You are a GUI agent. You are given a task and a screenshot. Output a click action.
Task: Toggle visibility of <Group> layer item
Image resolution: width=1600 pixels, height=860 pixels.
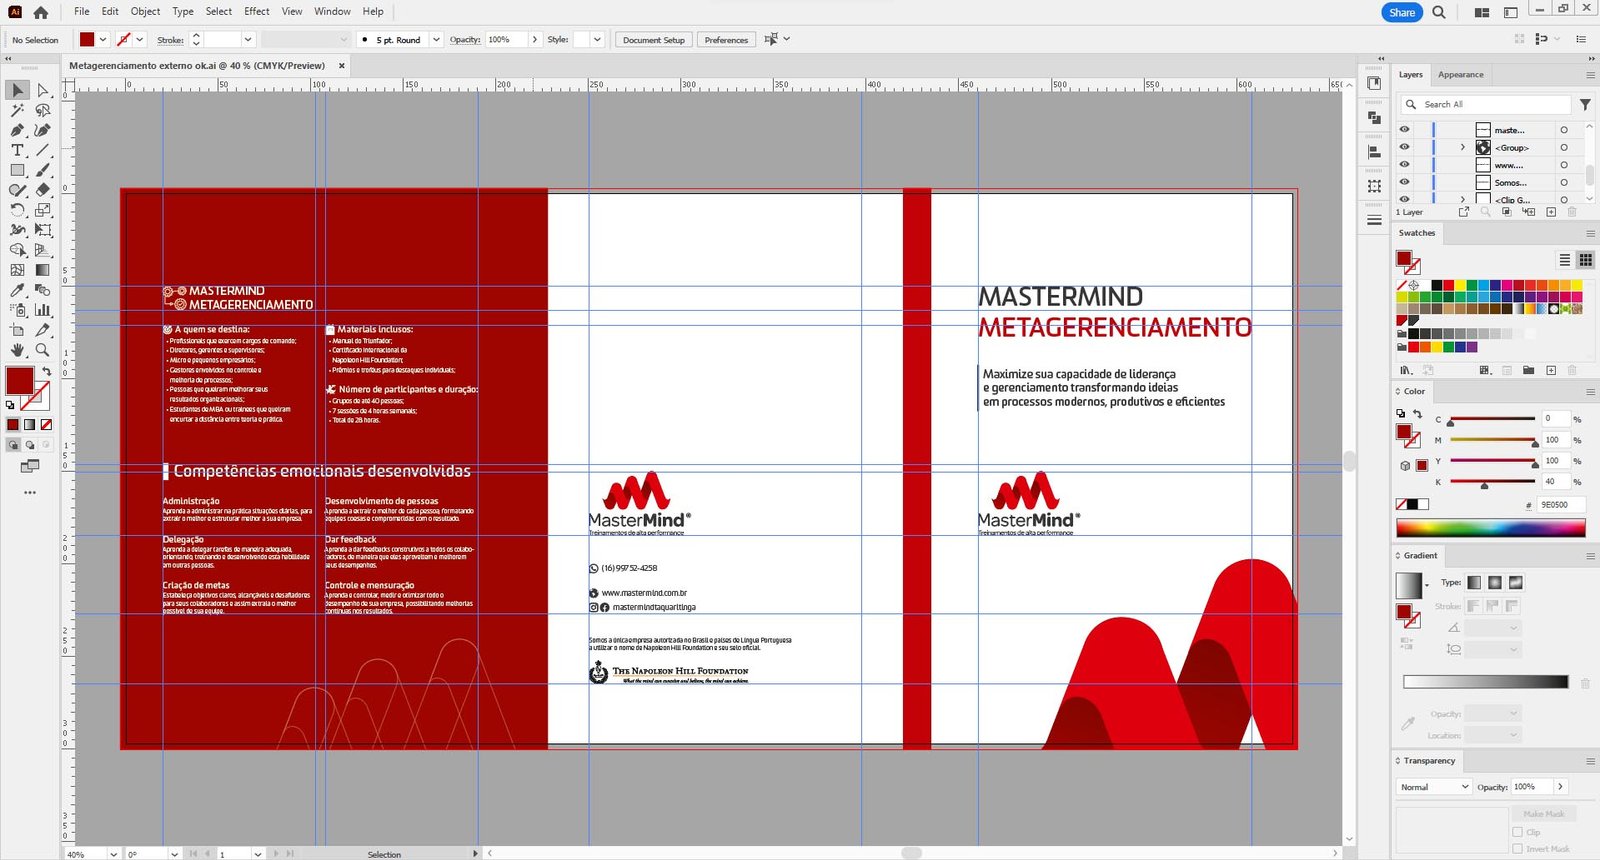tap(1404, 147)
